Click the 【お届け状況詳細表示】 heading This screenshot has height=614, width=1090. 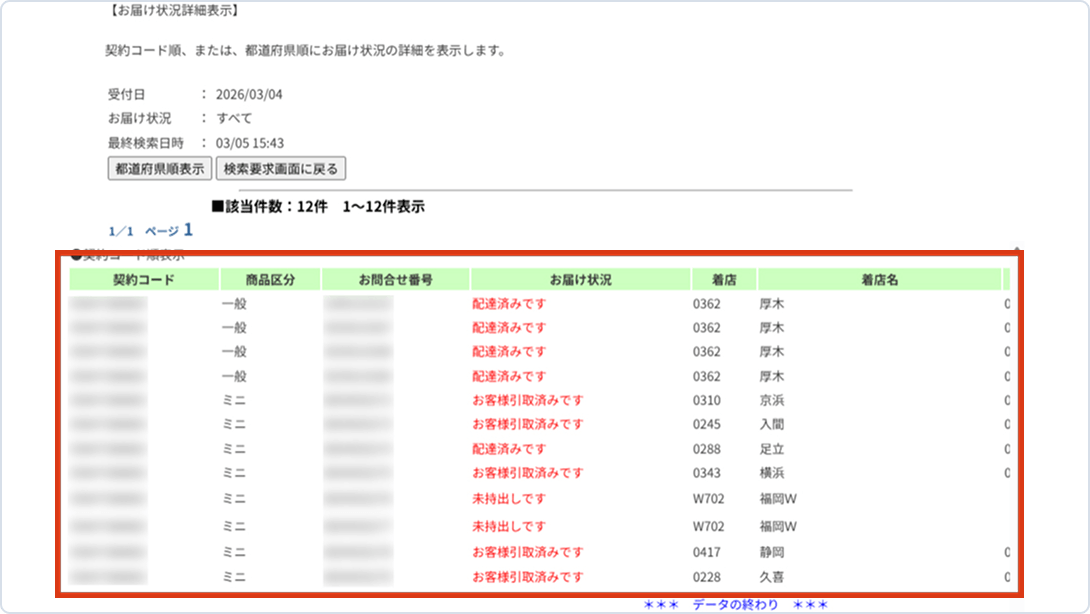(174, 10)
